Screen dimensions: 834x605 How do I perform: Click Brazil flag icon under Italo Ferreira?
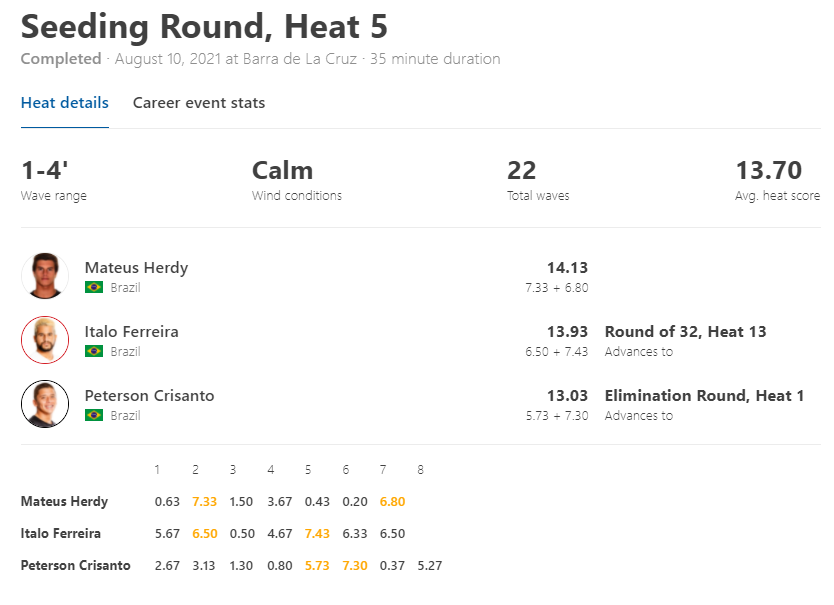pyautogui.click(x=94, y=351)
